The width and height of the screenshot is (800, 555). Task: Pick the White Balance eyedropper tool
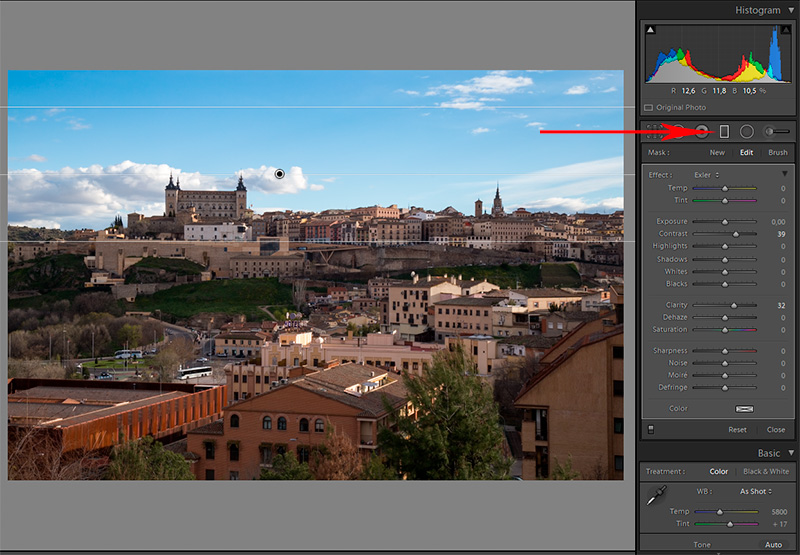point(657,495)
